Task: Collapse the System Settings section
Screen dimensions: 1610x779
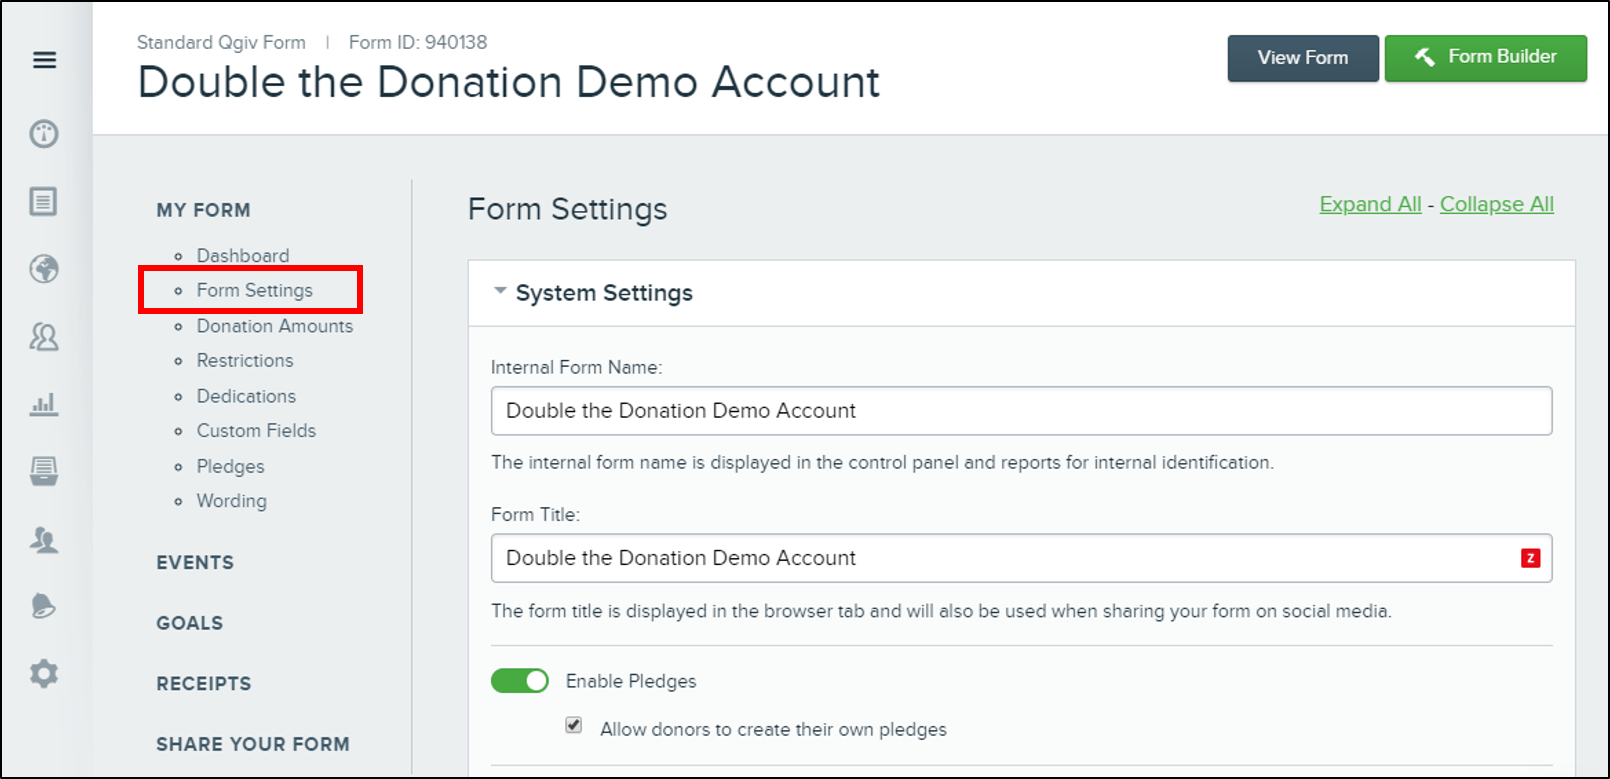Action: coord(500,292)
